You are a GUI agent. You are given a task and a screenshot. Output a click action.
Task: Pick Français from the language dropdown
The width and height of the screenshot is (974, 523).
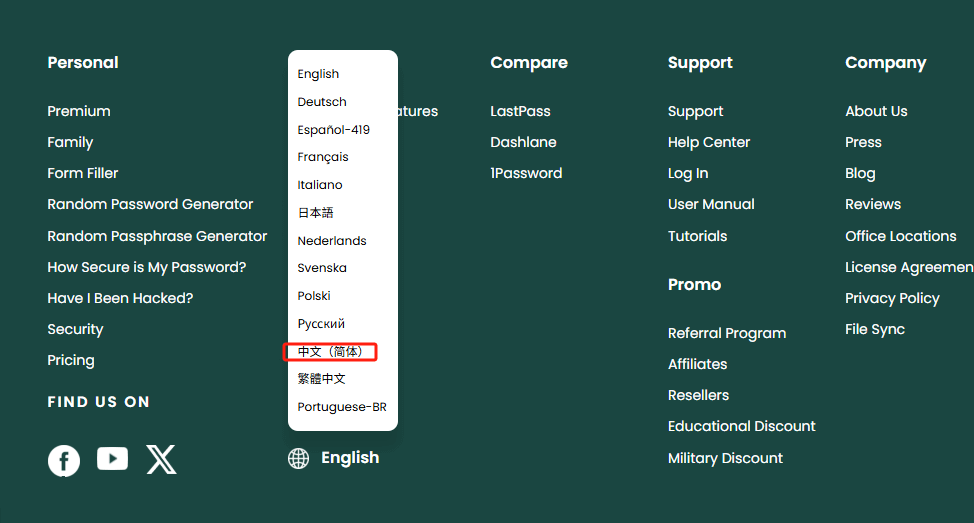click(323, 157)
